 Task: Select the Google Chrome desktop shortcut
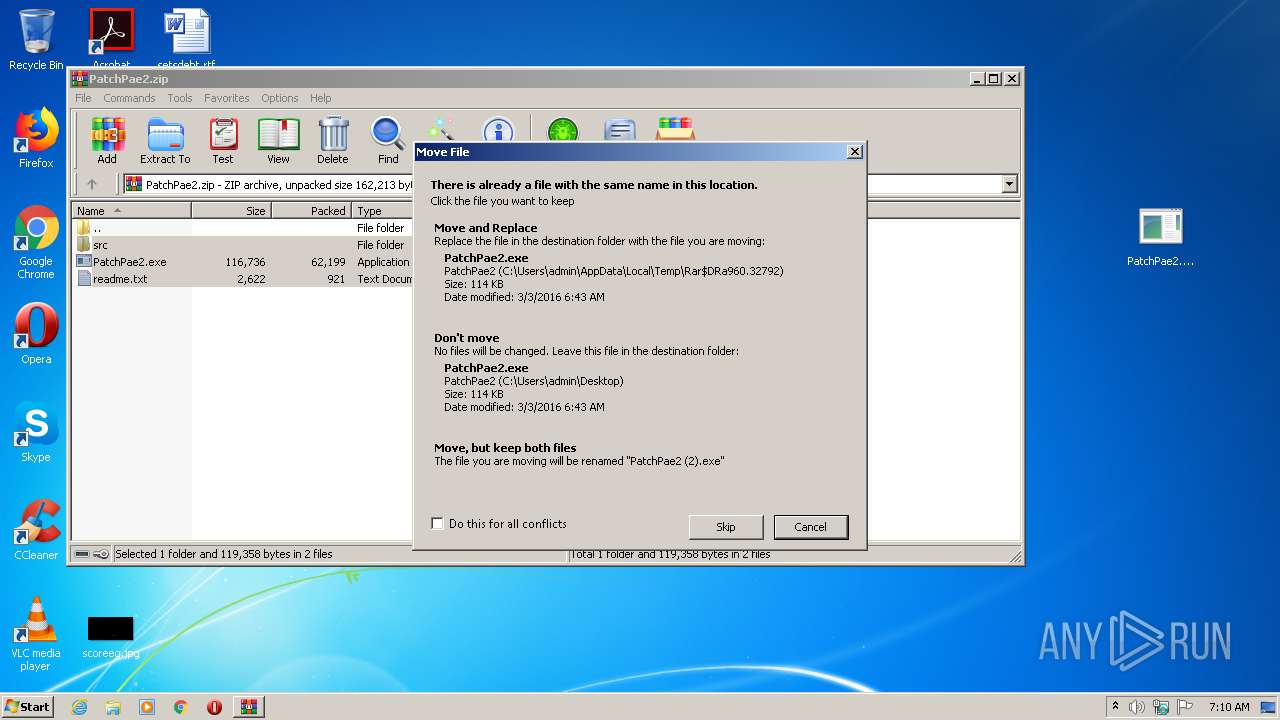pos(36,243)
